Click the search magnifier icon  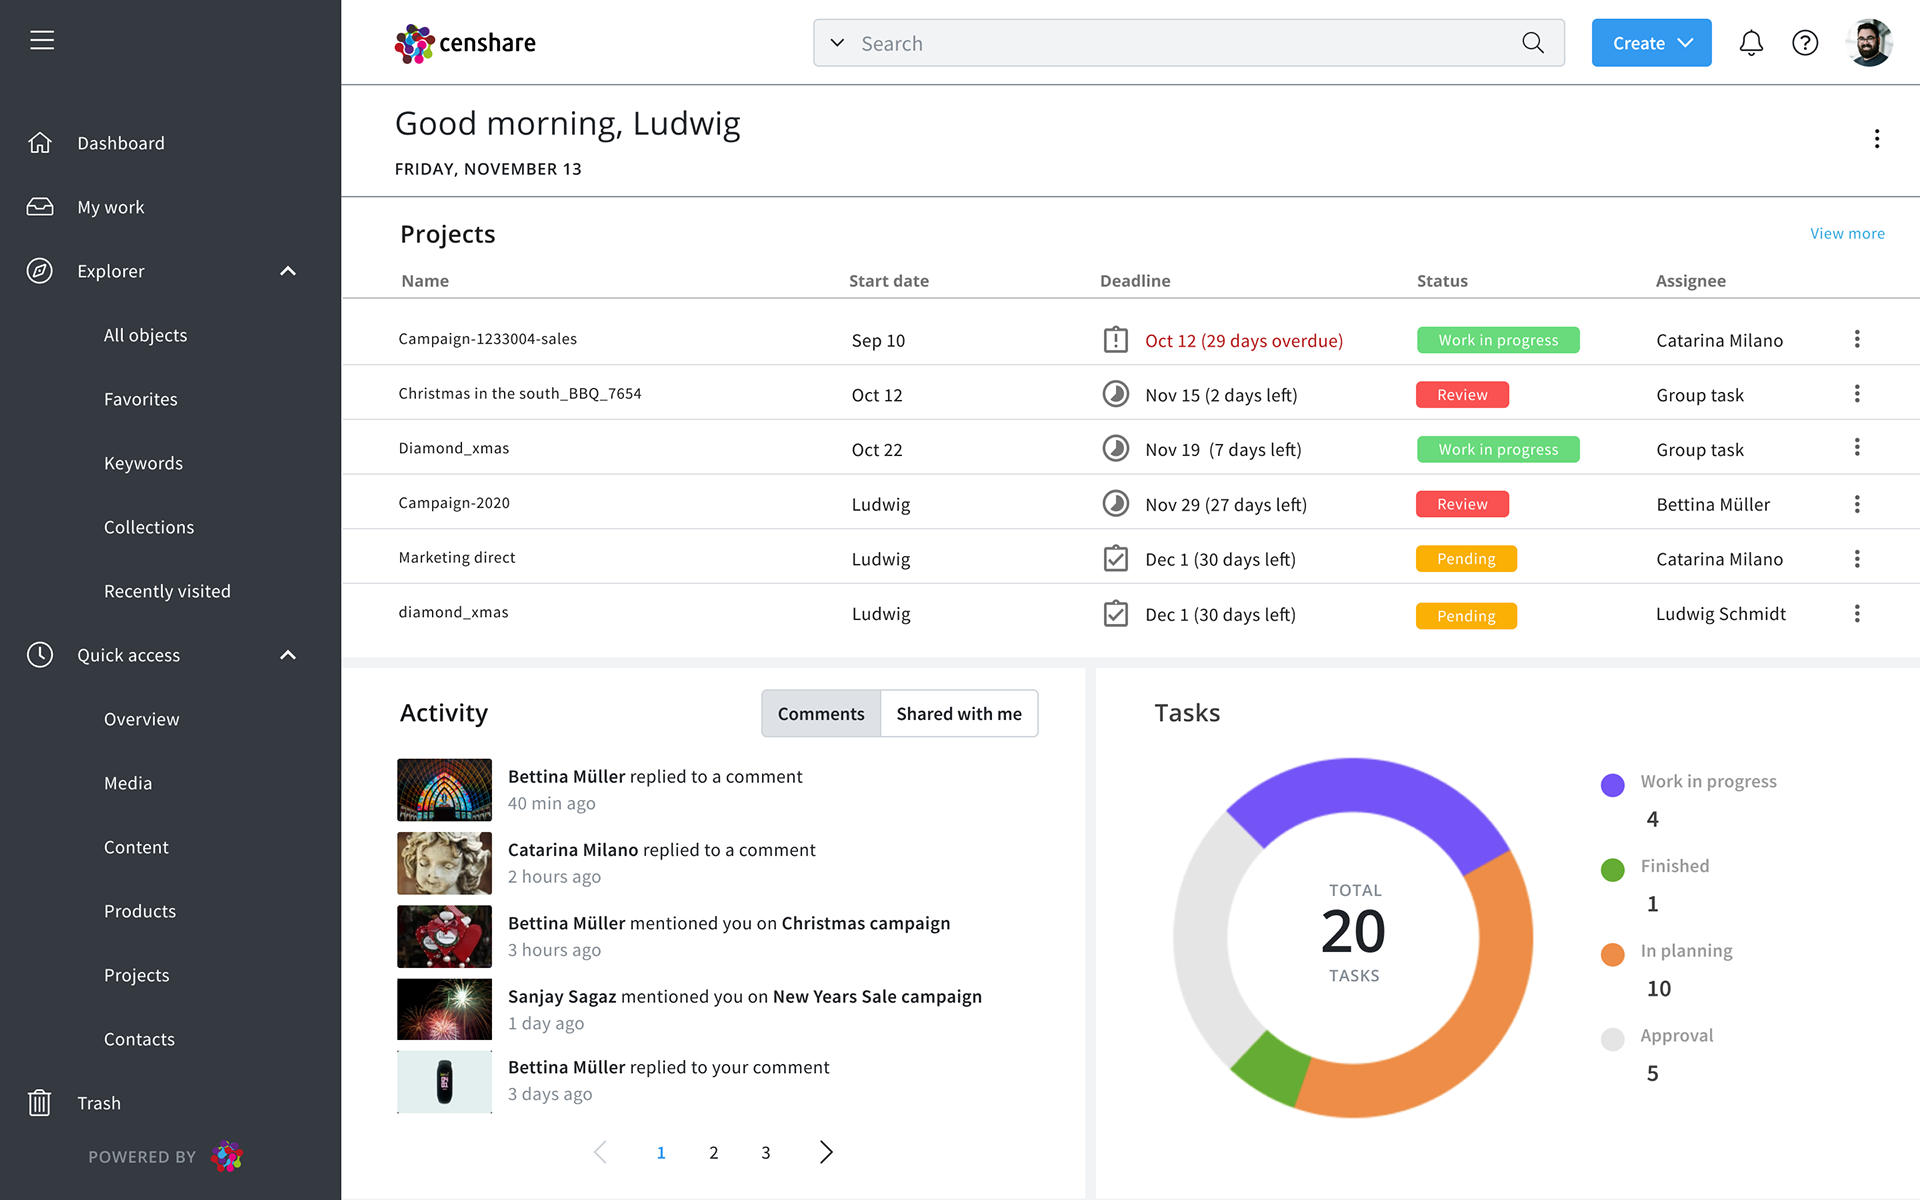[1532, 43]
